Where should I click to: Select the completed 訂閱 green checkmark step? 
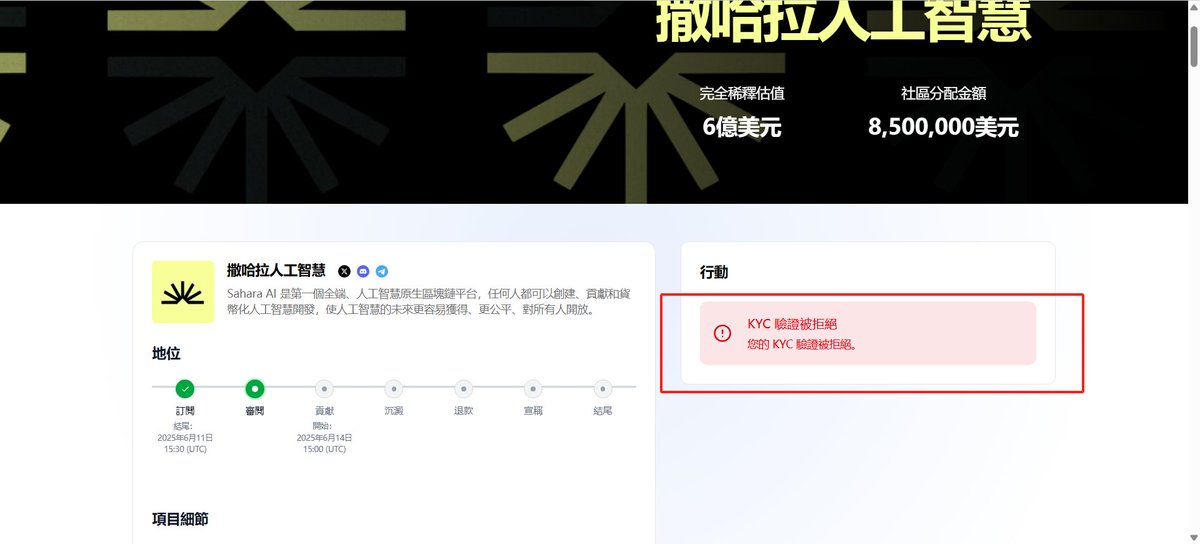185,388
